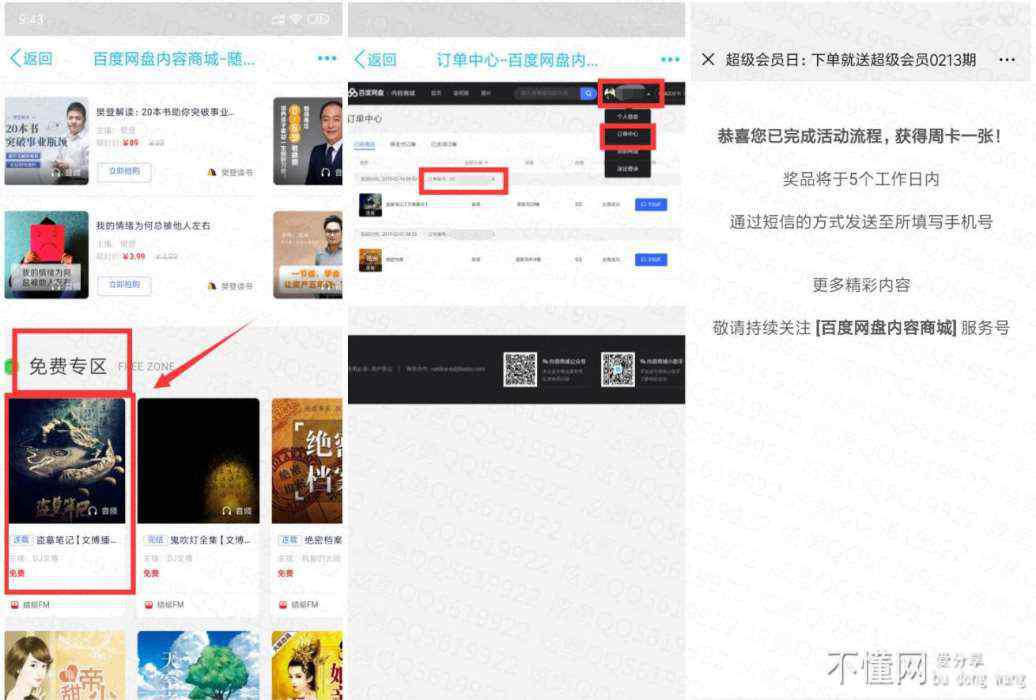The width and height of the screenshot is (1036, 700).
Task: Click the blue button on the 盗墓笔记 order
Action: pos(651,205)
